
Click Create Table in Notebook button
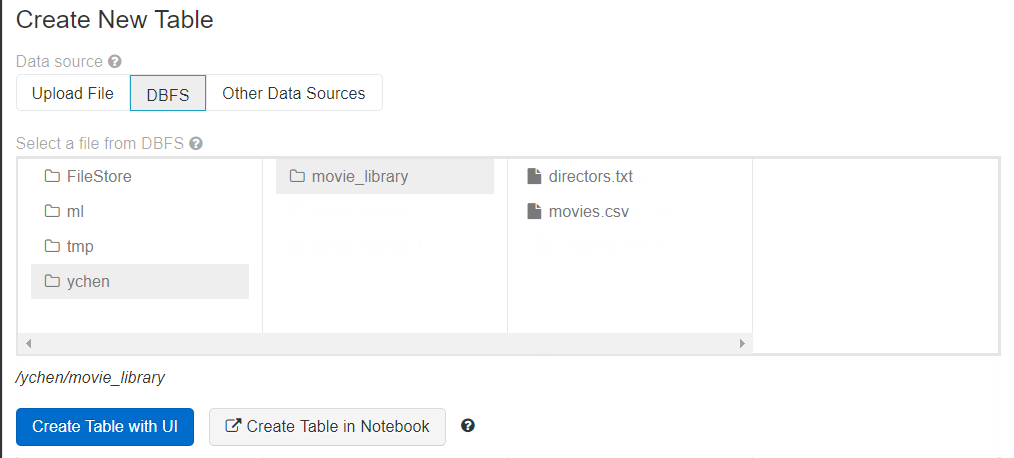[327, 426]
